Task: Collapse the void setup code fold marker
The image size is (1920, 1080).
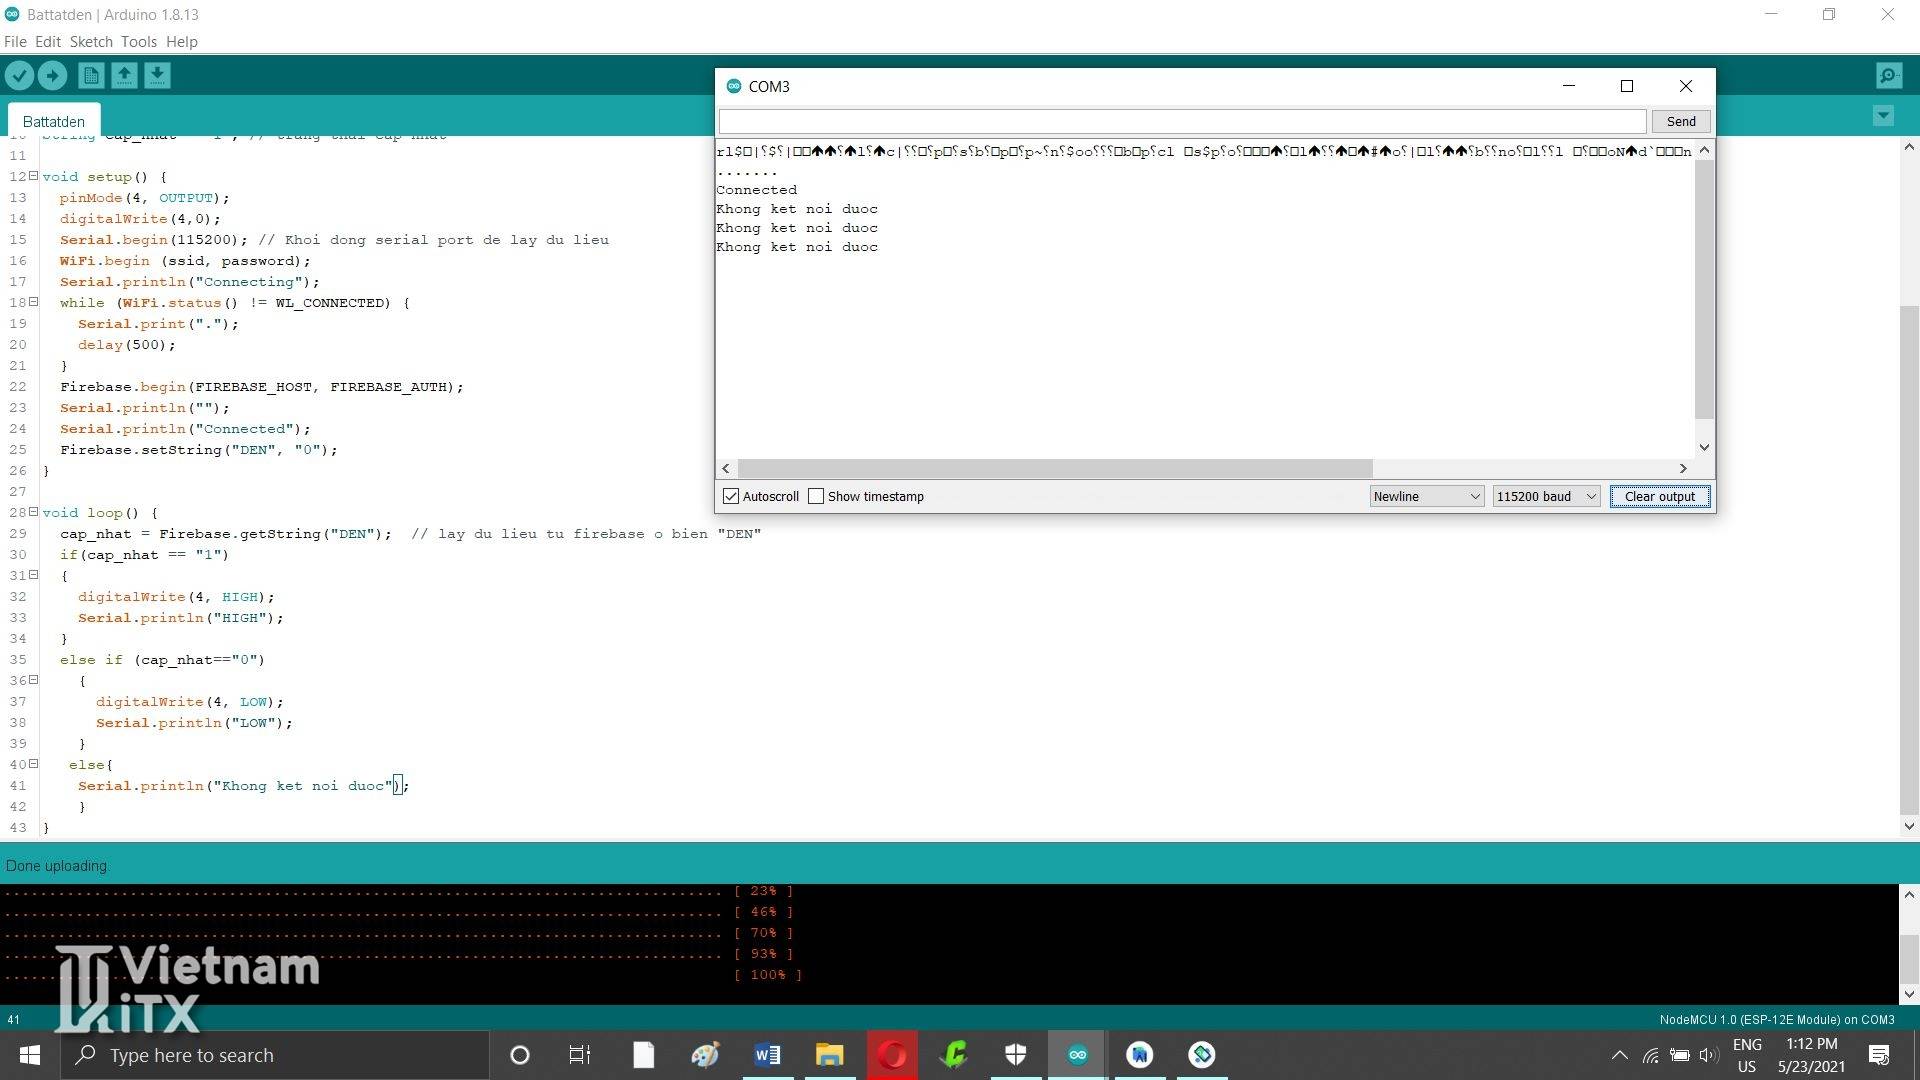Action: tap(33, 176)
